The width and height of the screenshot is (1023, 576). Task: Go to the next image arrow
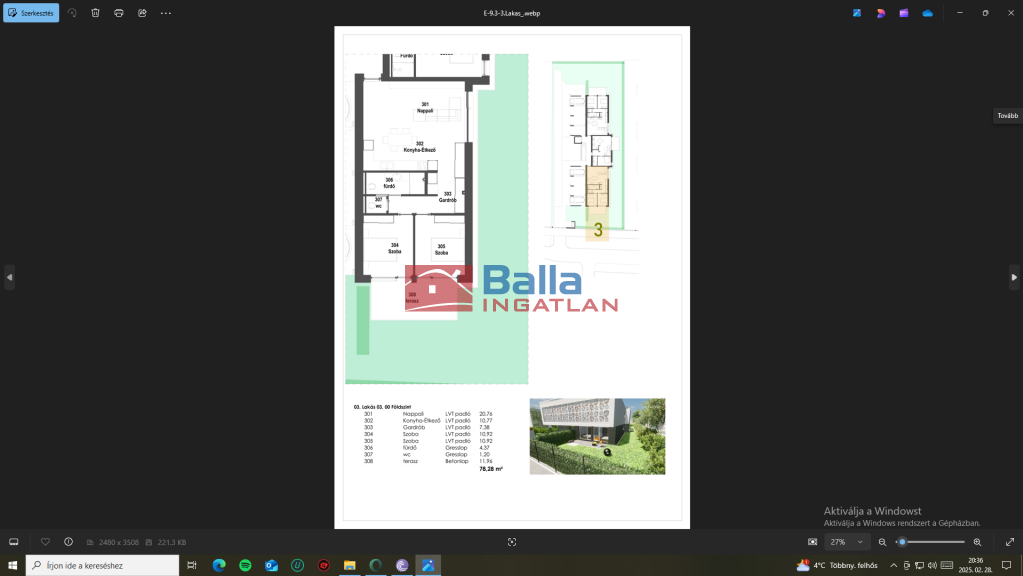(x=1014, y=277)
